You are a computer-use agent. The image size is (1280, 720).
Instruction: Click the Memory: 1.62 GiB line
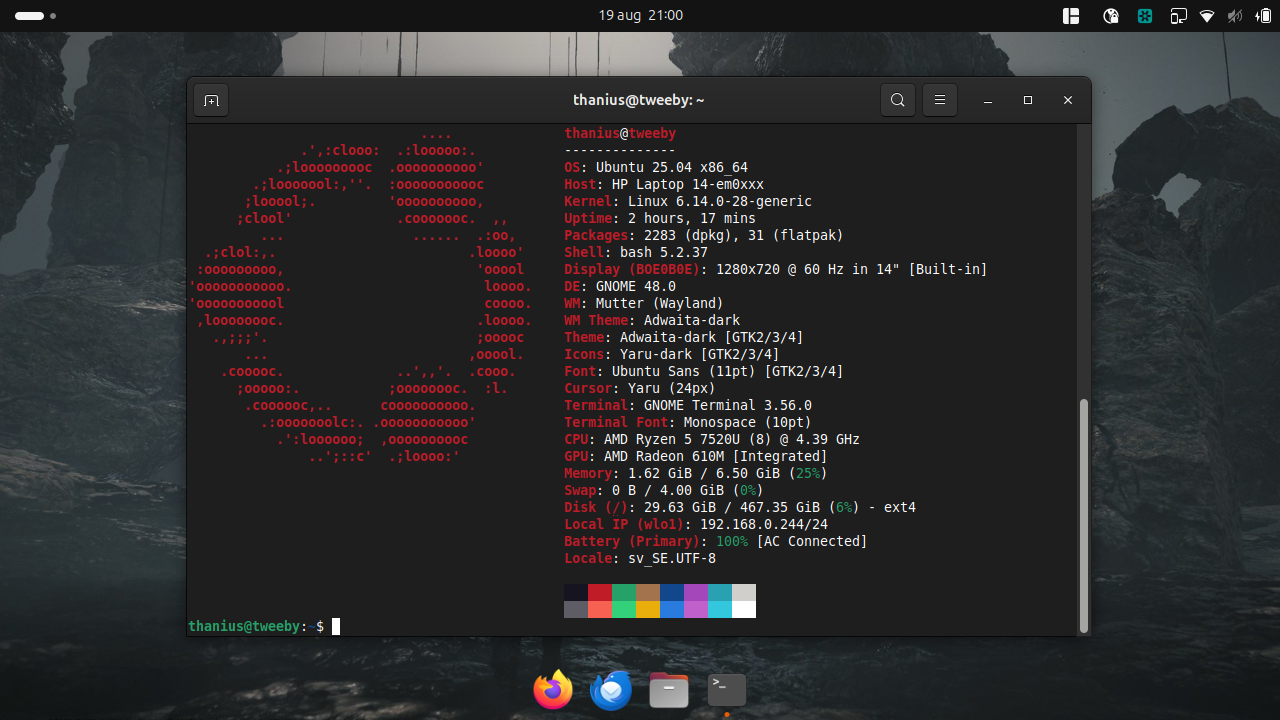pos(696,473)
